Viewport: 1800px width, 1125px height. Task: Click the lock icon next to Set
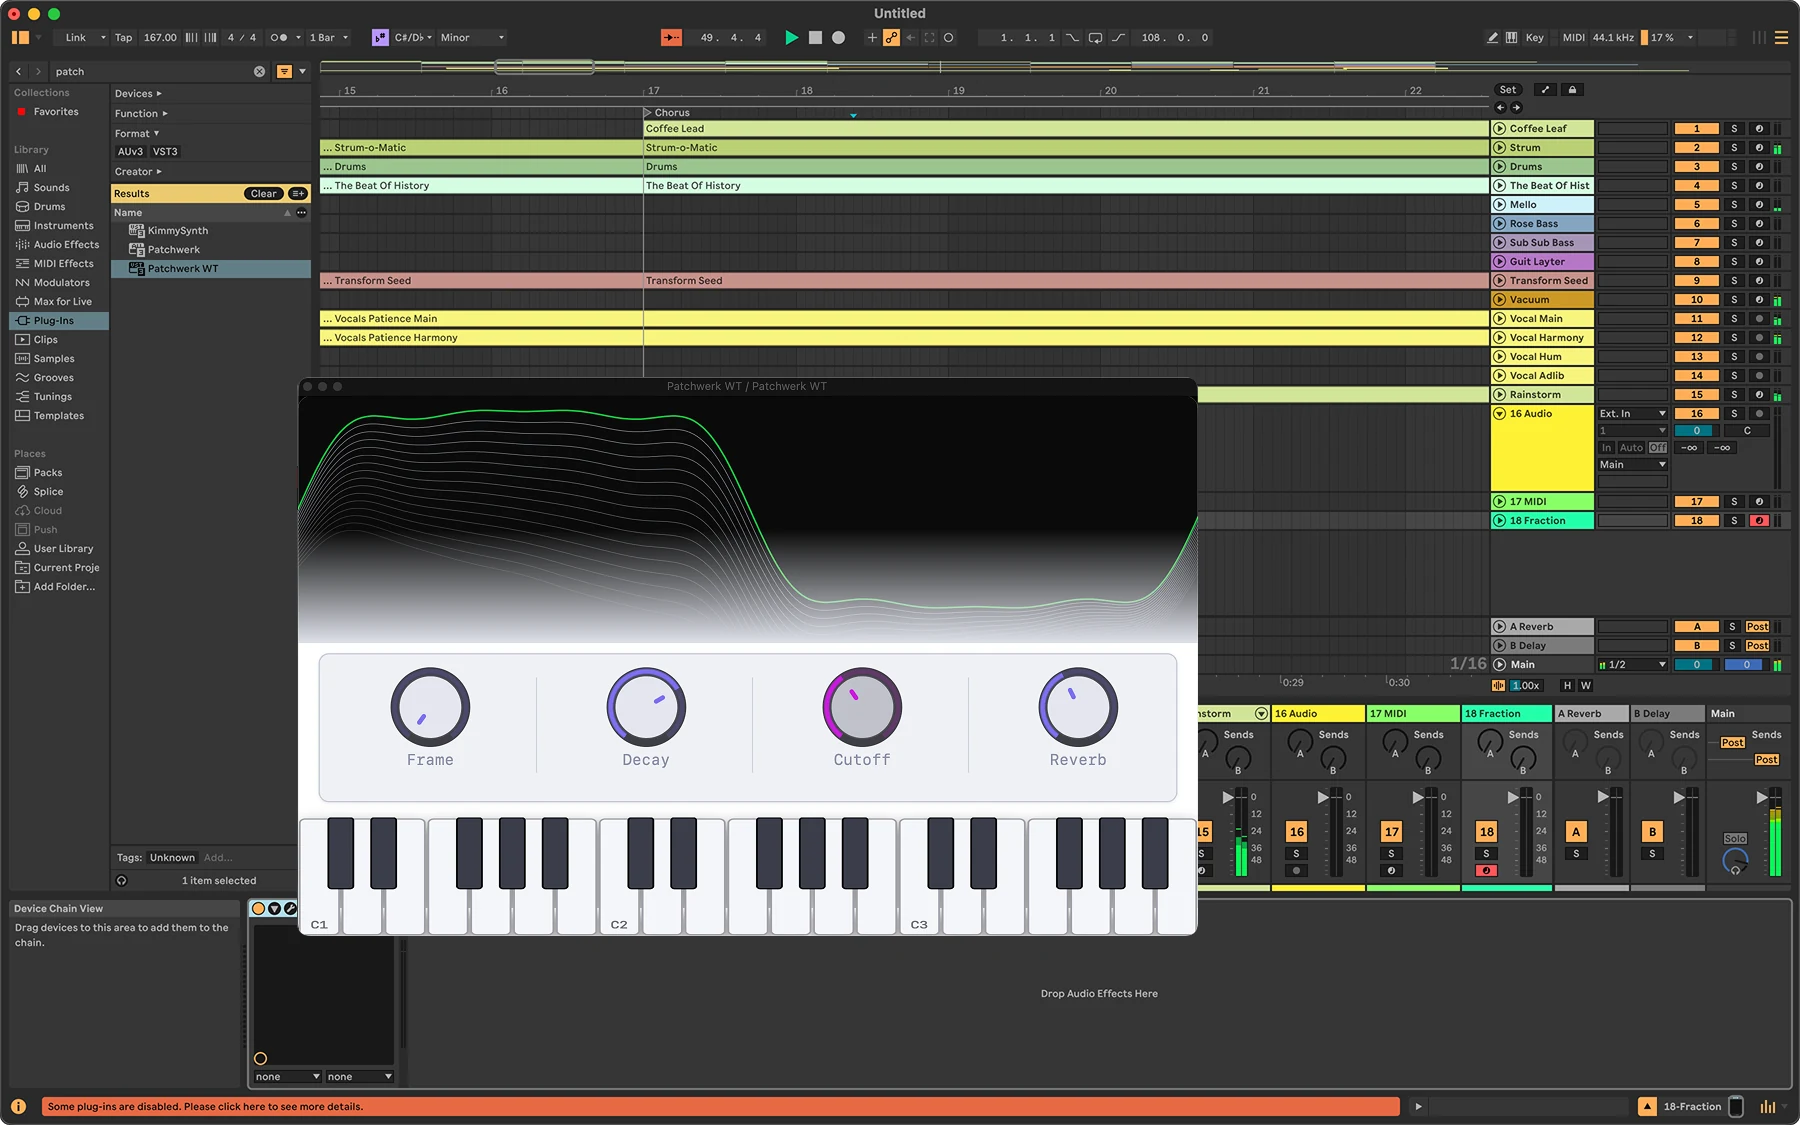[x=1572, y=90]
